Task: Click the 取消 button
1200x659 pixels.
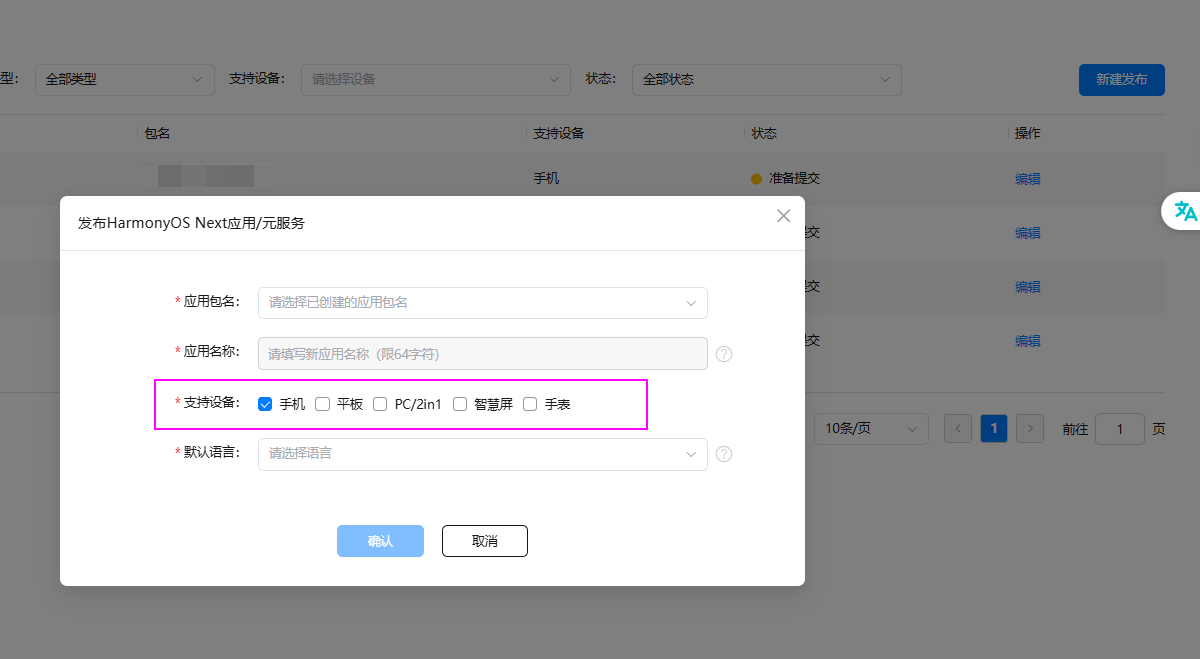Action: 484,541
